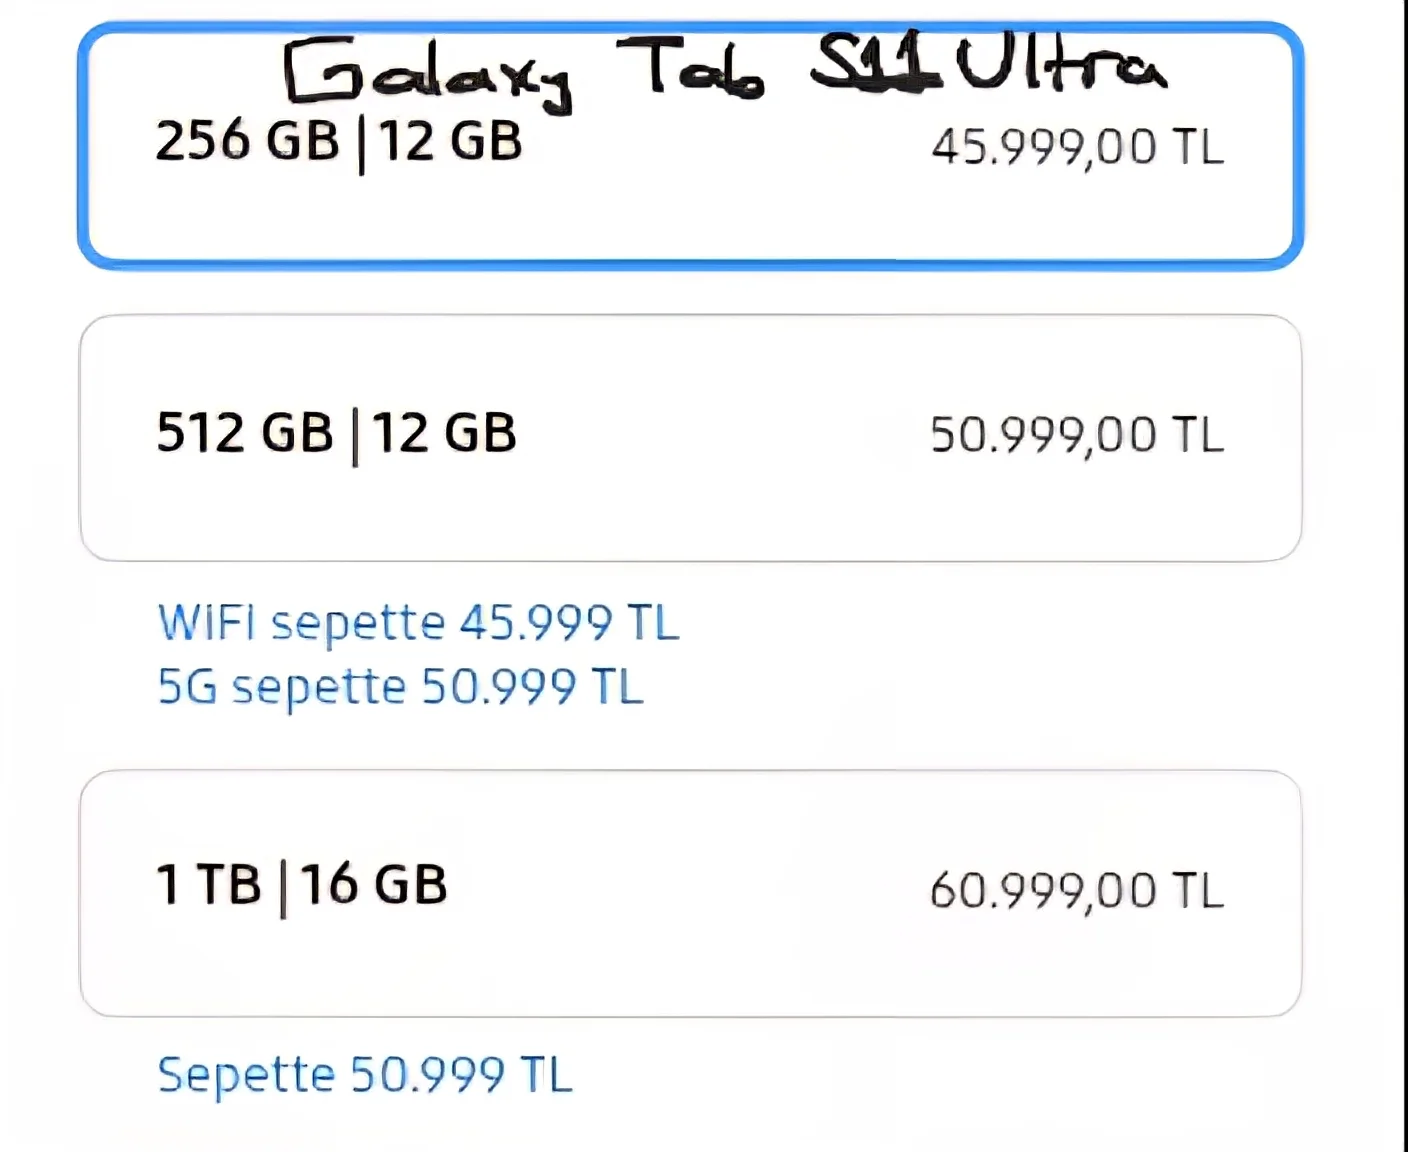Click the WiFi sepette 45.999 TL link
The image size is (1408, 1152).
tap(418, 623)
